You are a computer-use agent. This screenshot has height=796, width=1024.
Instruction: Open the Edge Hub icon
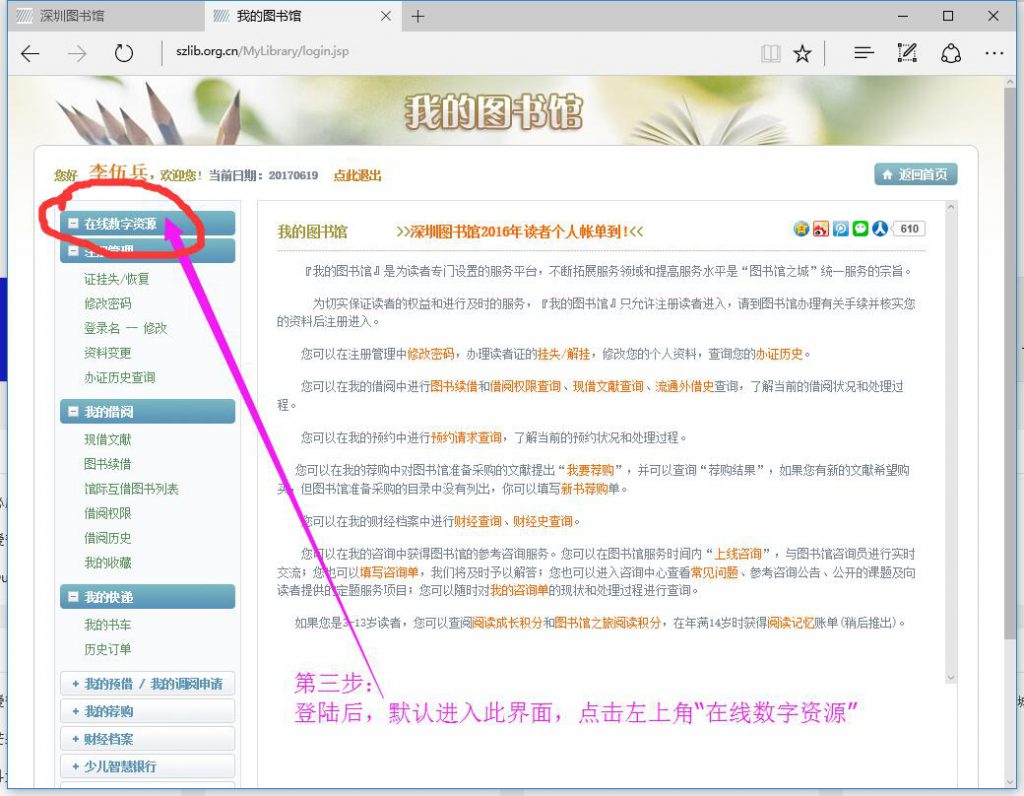[x=864, y=54]
